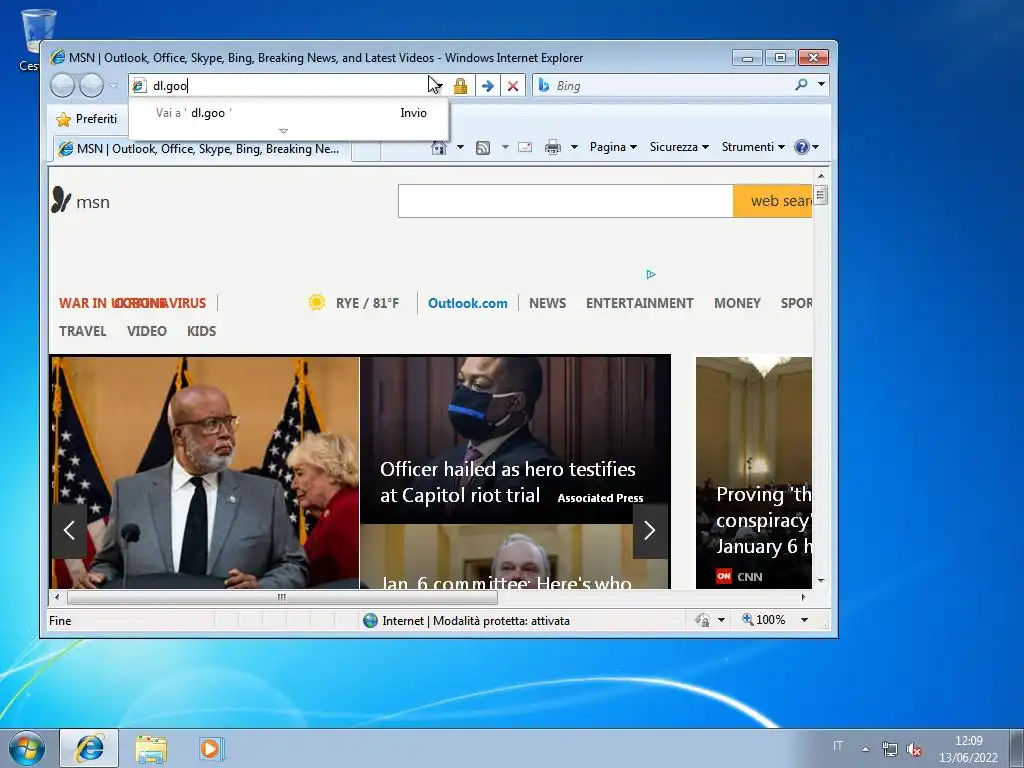Open the Pagina menu
Viewport: 1024px width, 768px height.
pos(613,147)
